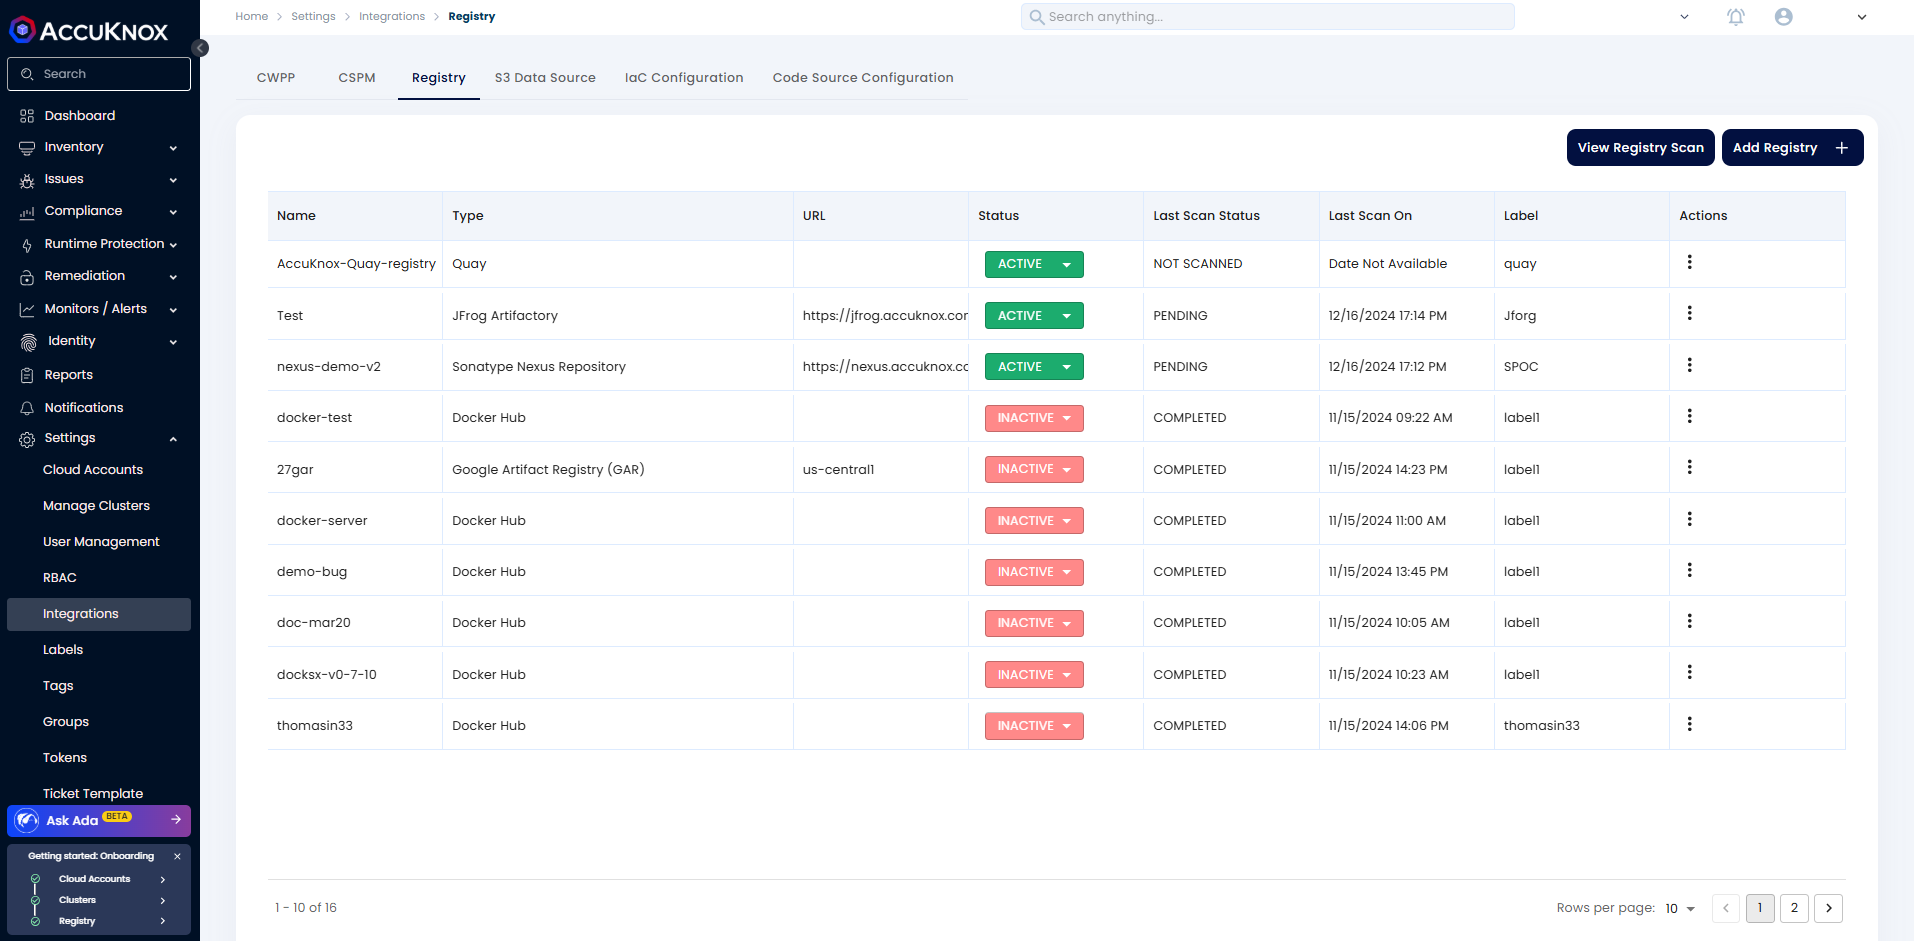Open the notifications bell in top bar

(1736, 17)
